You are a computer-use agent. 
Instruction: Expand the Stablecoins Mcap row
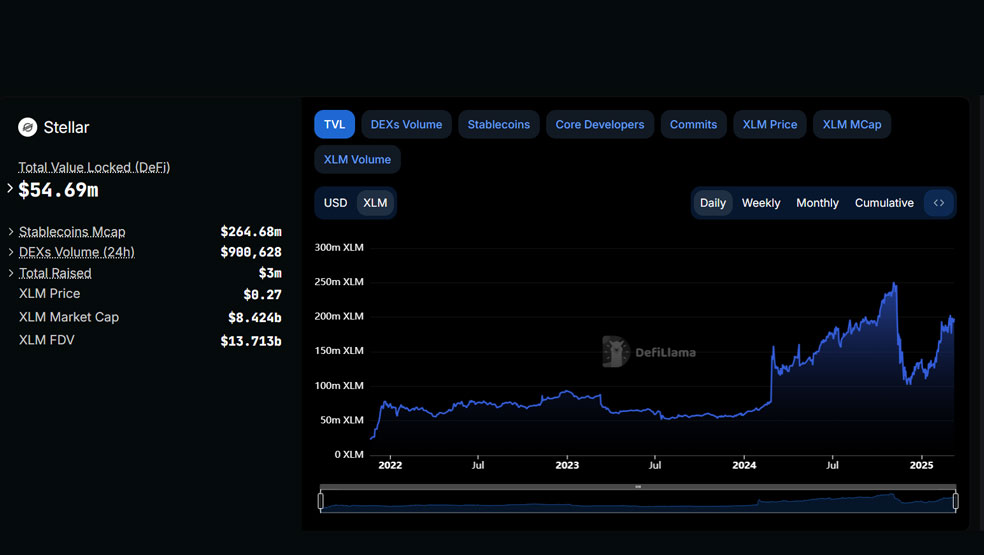(11, 232)
